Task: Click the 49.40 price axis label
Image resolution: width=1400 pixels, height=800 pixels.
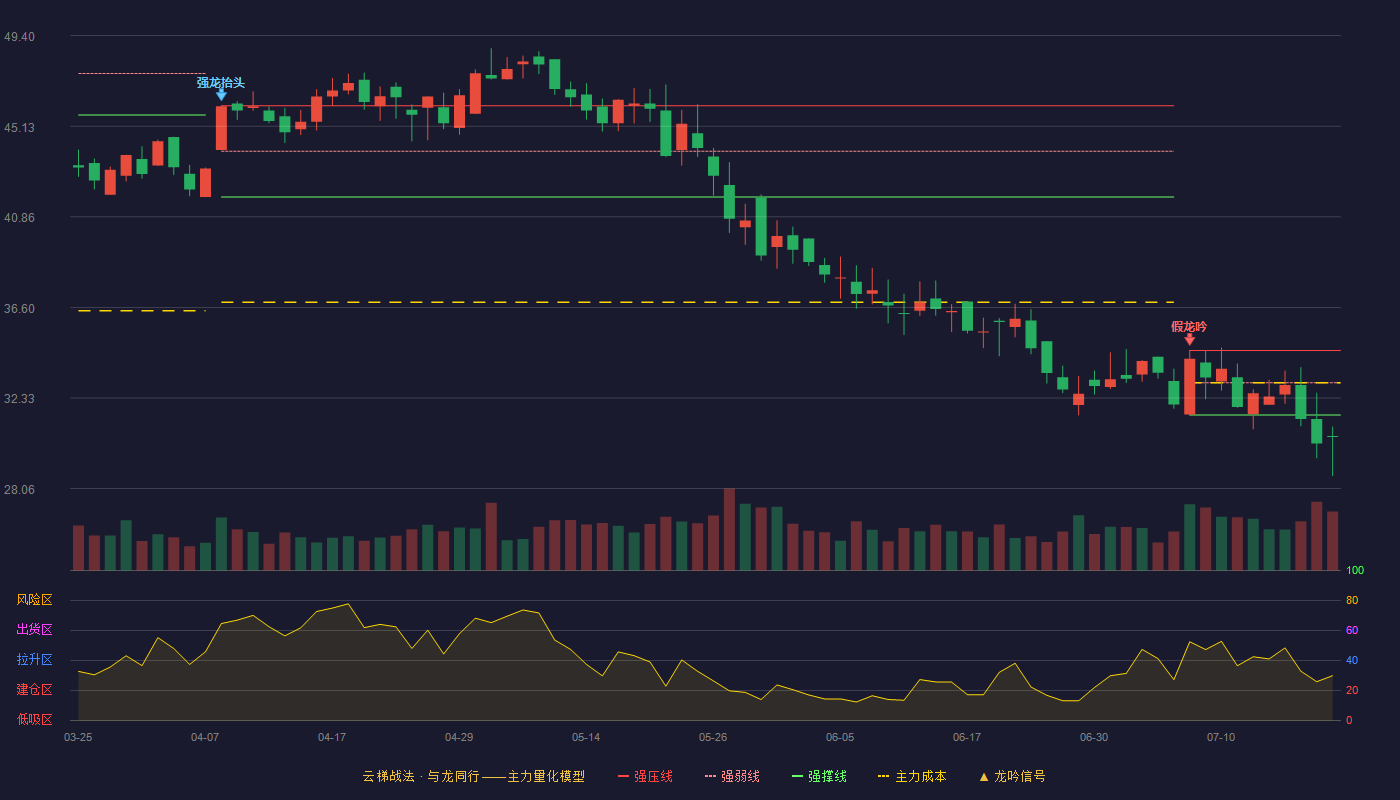Action: [x=19, y=37]
